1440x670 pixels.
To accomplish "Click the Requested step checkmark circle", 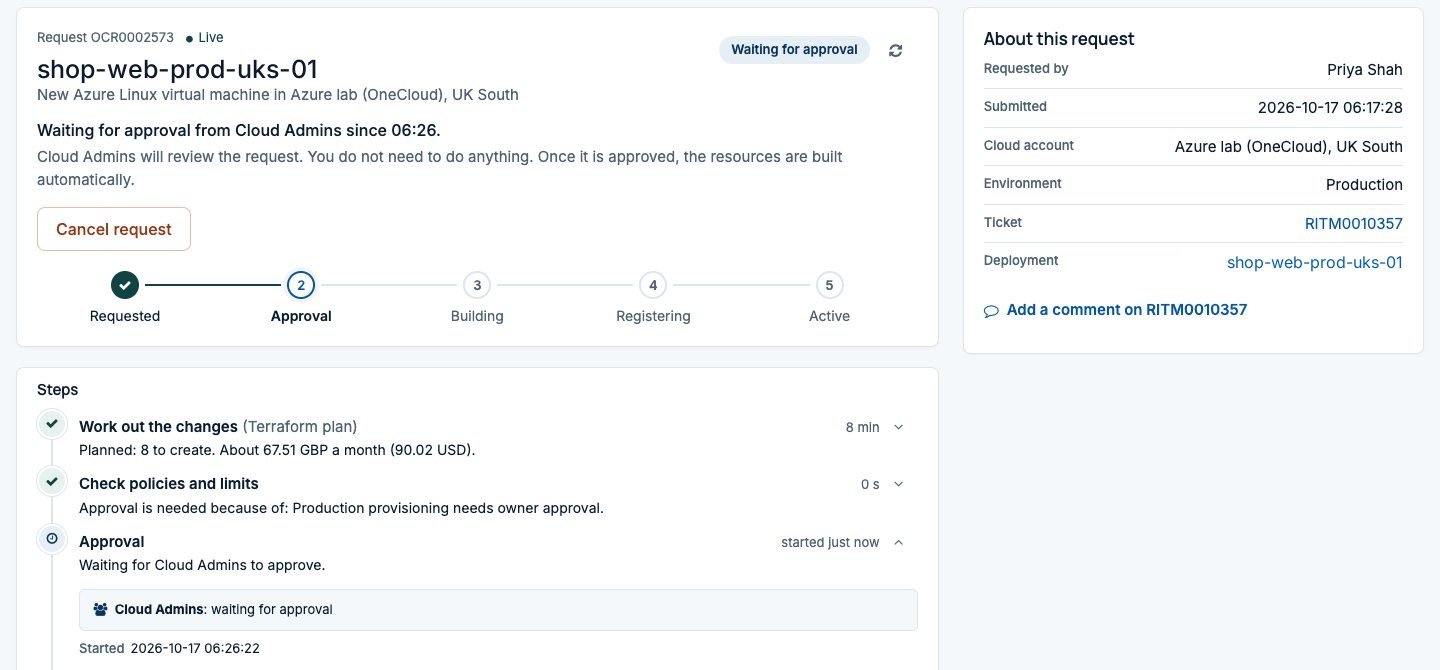I will tap(125, 285).
